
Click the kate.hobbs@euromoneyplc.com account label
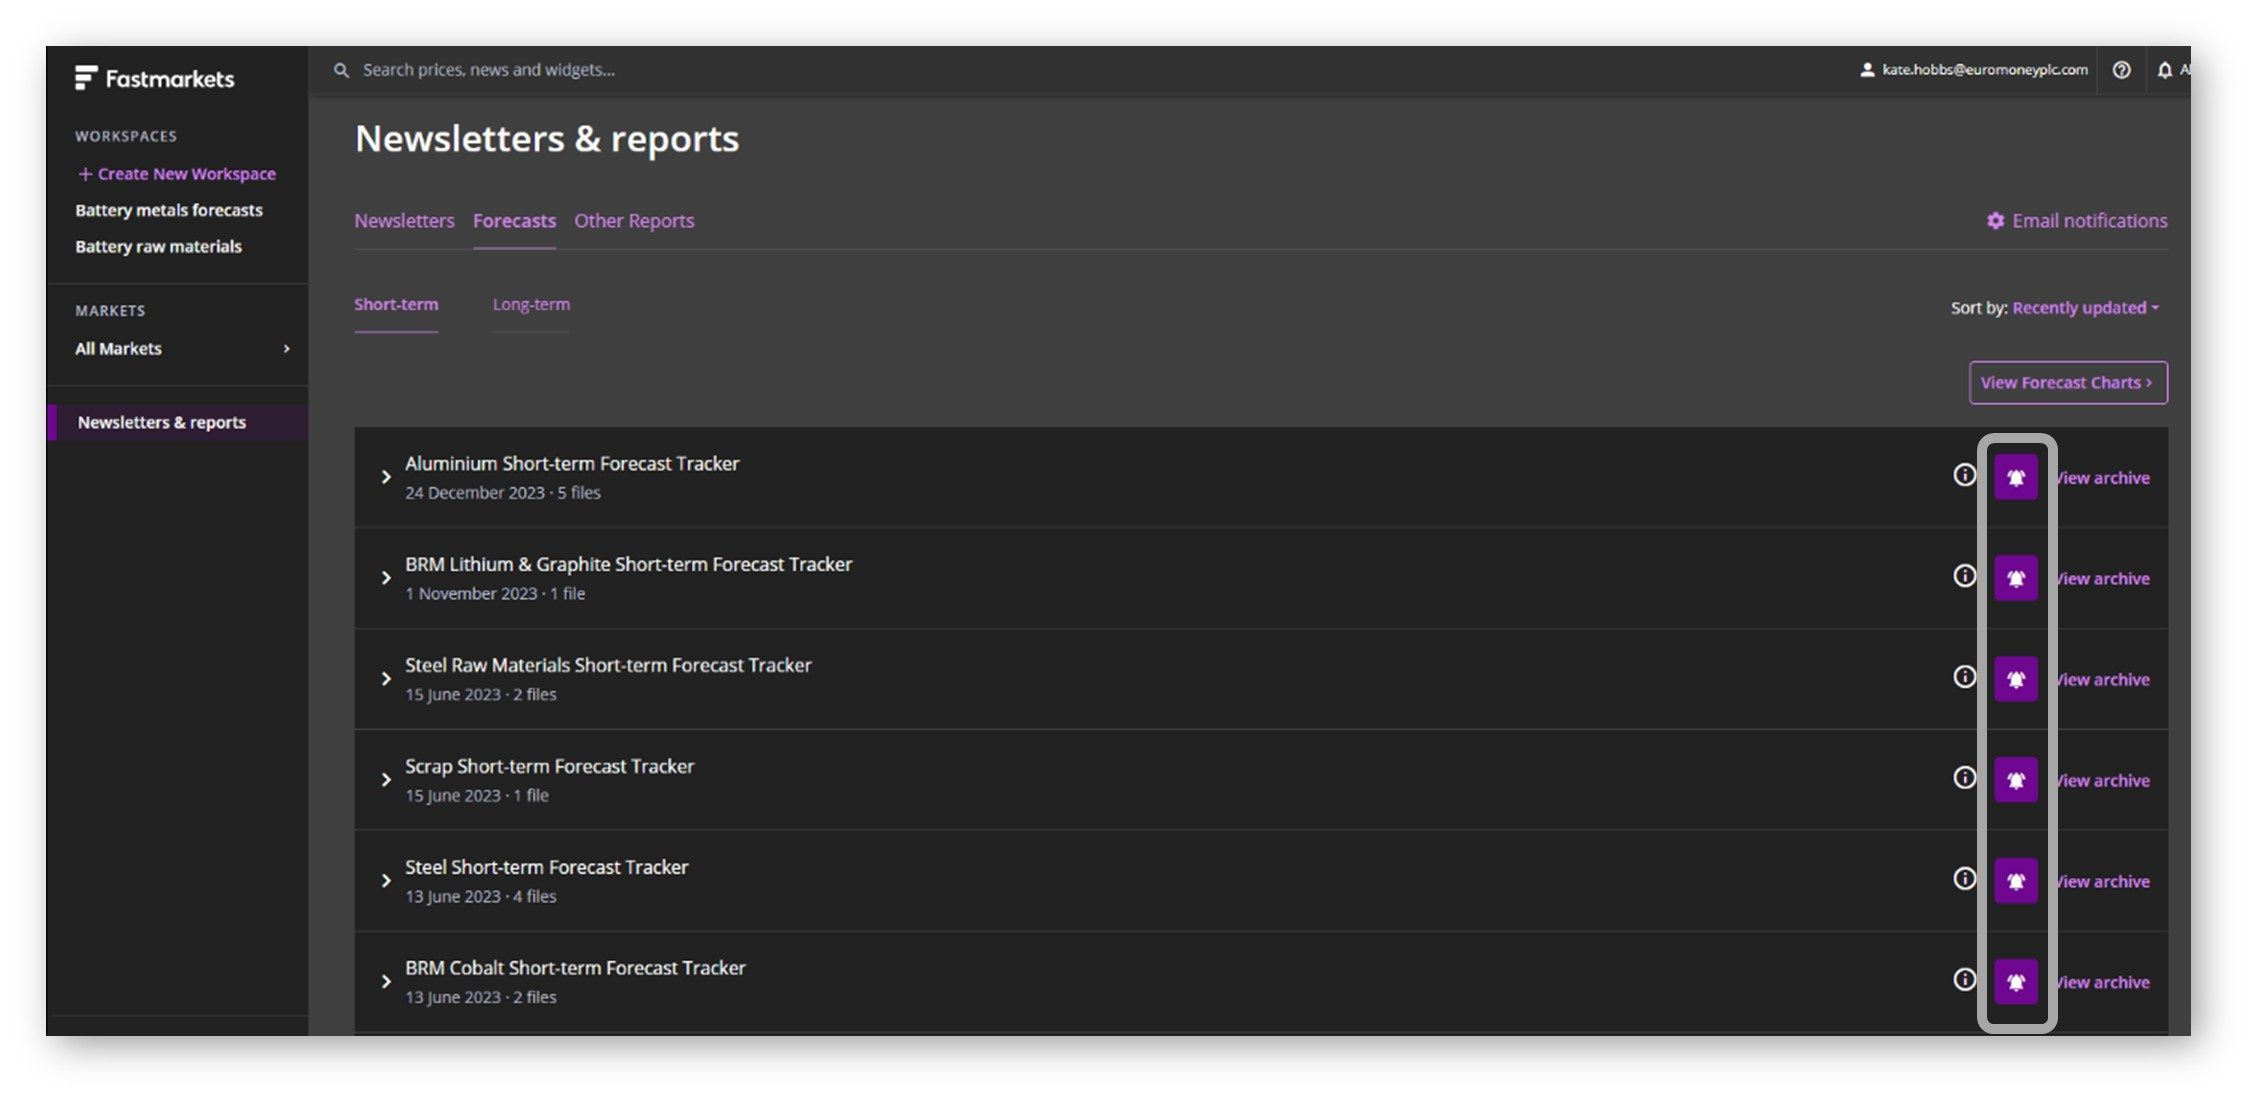coord(1984,70)
